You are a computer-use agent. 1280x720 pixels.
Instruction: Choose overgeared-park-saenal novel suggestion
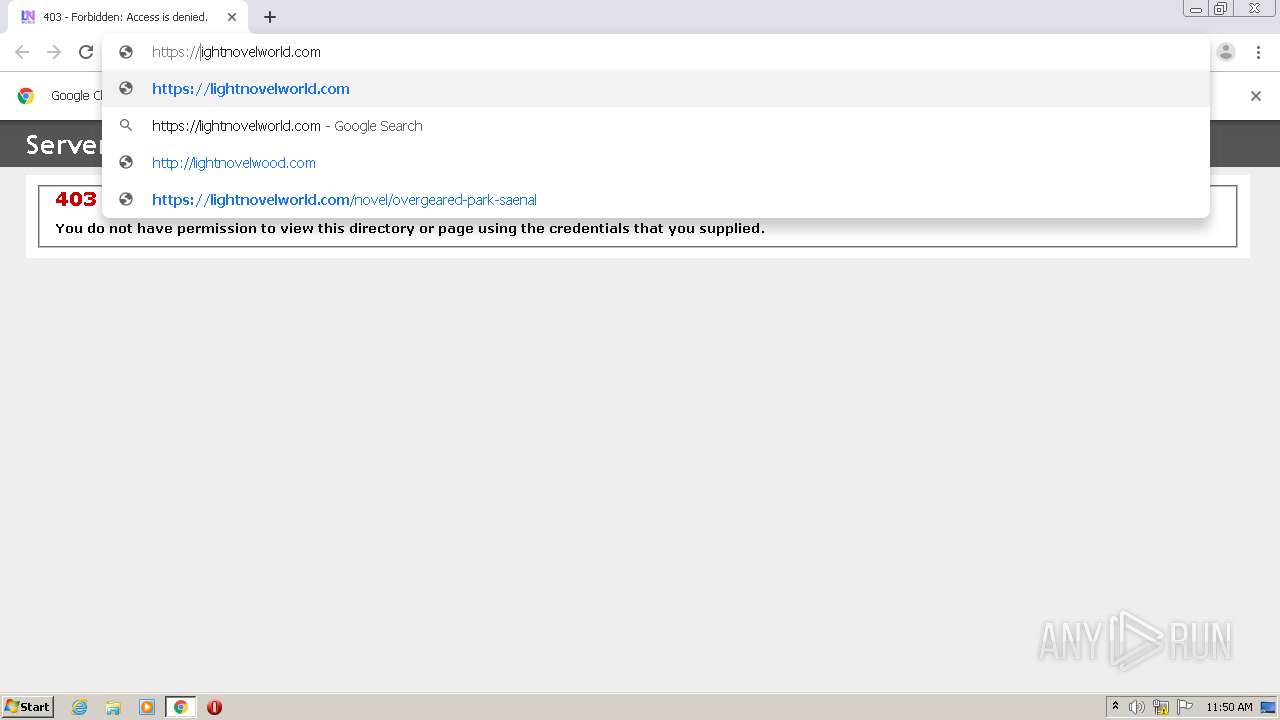coord(656,200)
